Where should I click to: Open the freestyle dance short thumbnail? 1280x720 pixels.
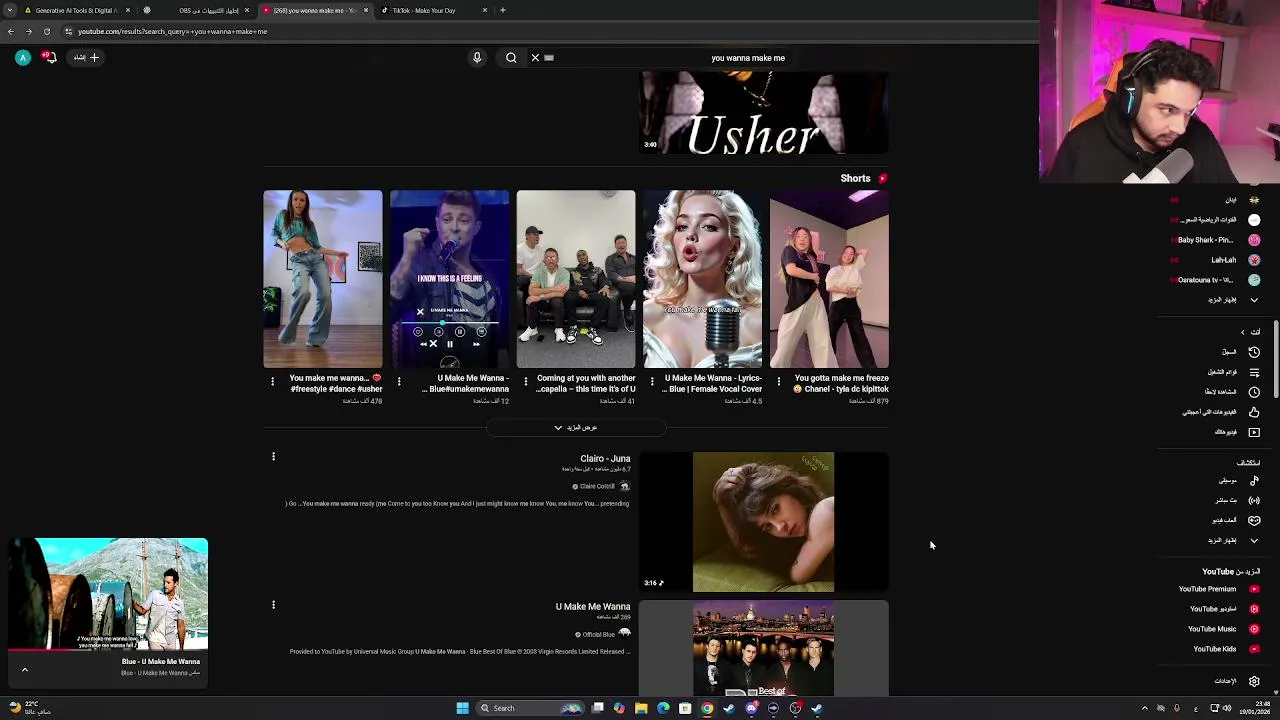click(x=322, y=279)
